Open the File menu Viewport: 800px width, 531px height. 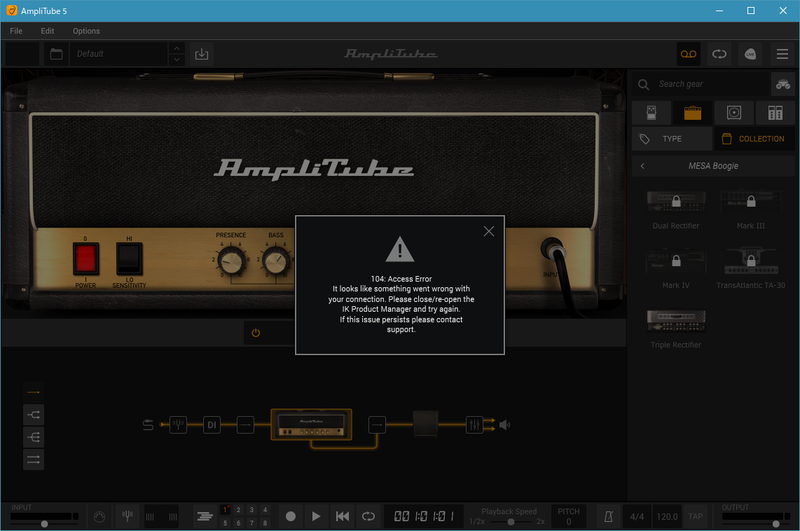click(16, 31)
